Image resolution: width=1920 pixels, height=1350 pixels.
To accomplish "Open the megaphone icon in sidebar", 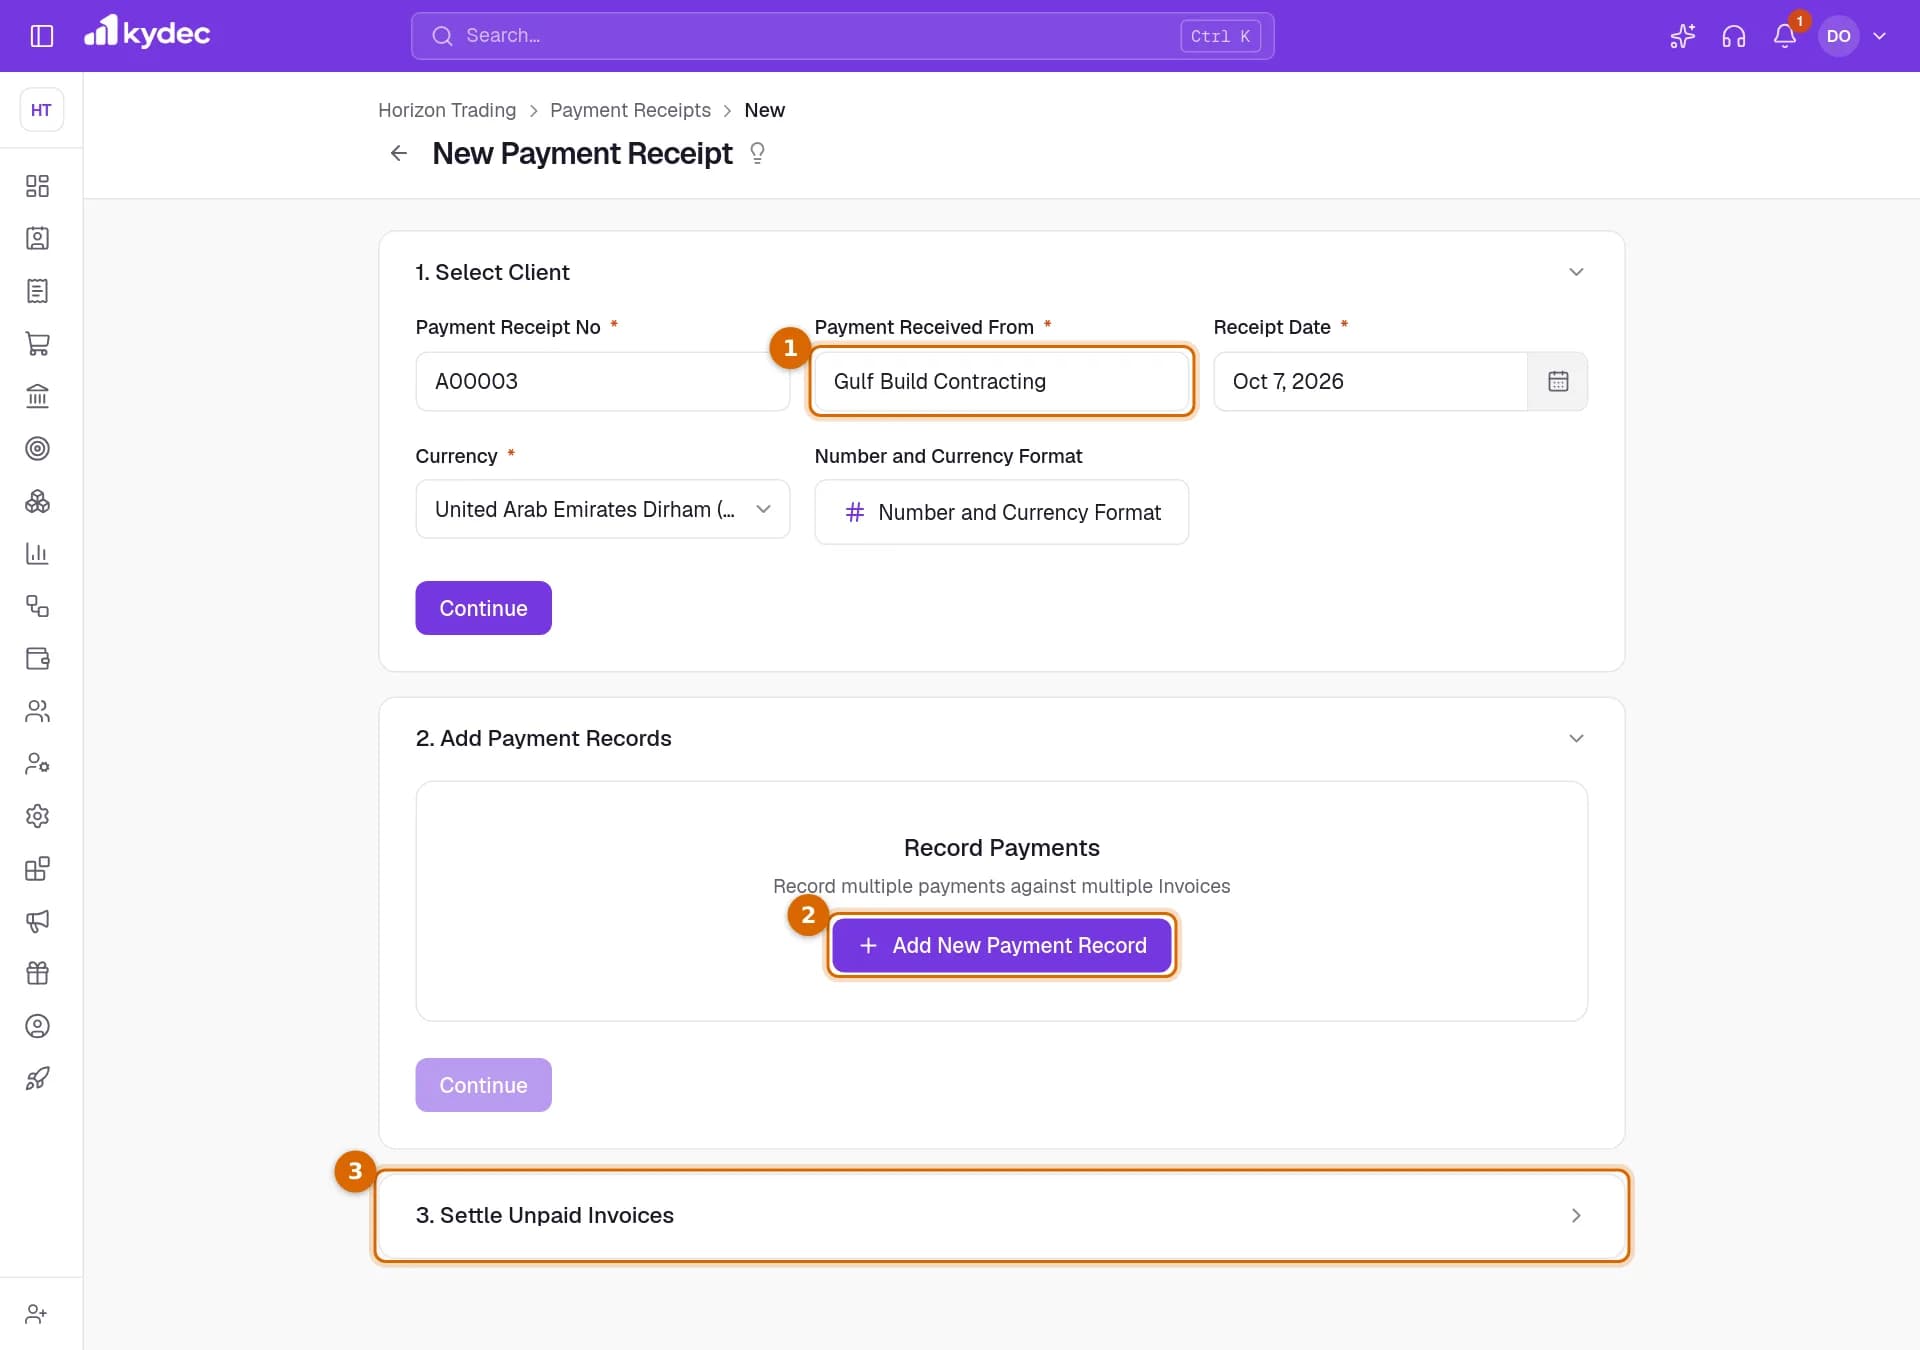I will coord(37,921).
